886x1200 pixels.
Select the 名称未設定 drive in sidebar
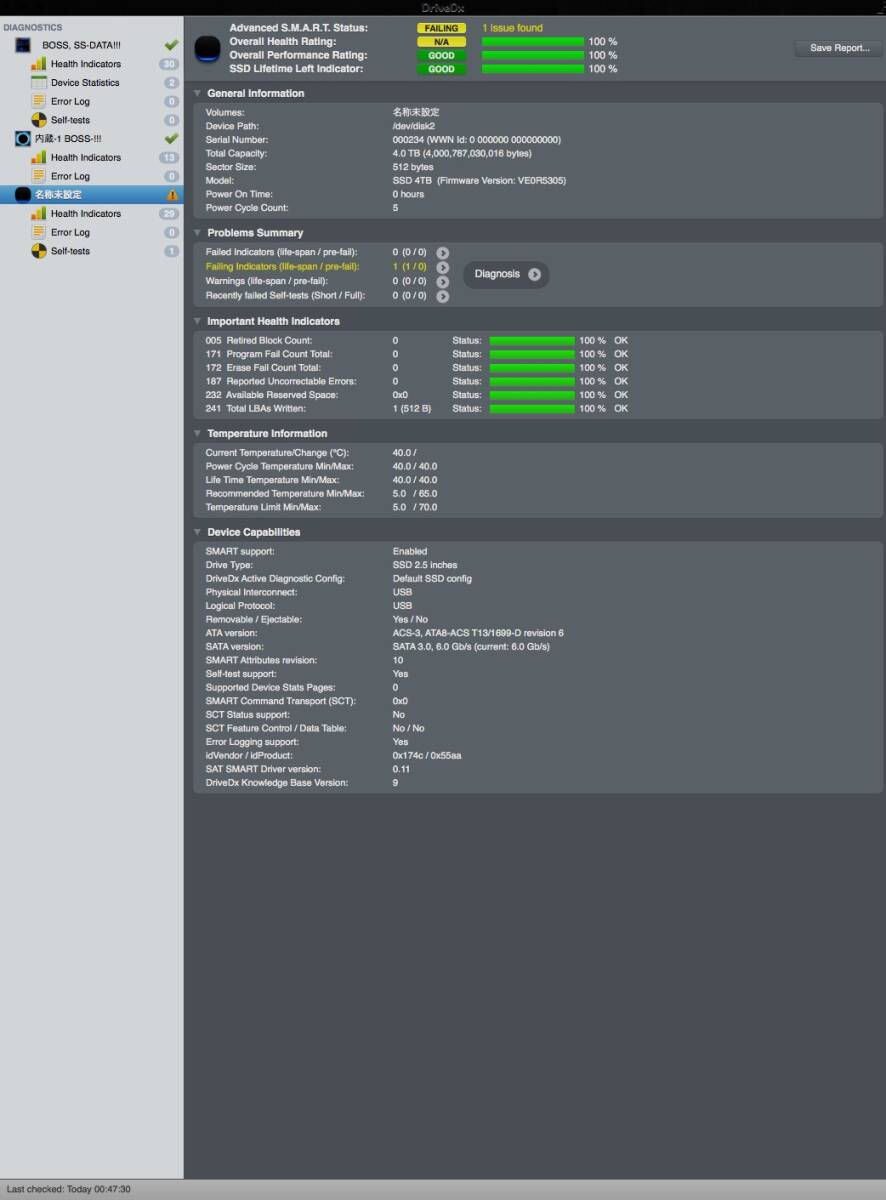pyautogui.click(x=92, y=195)
